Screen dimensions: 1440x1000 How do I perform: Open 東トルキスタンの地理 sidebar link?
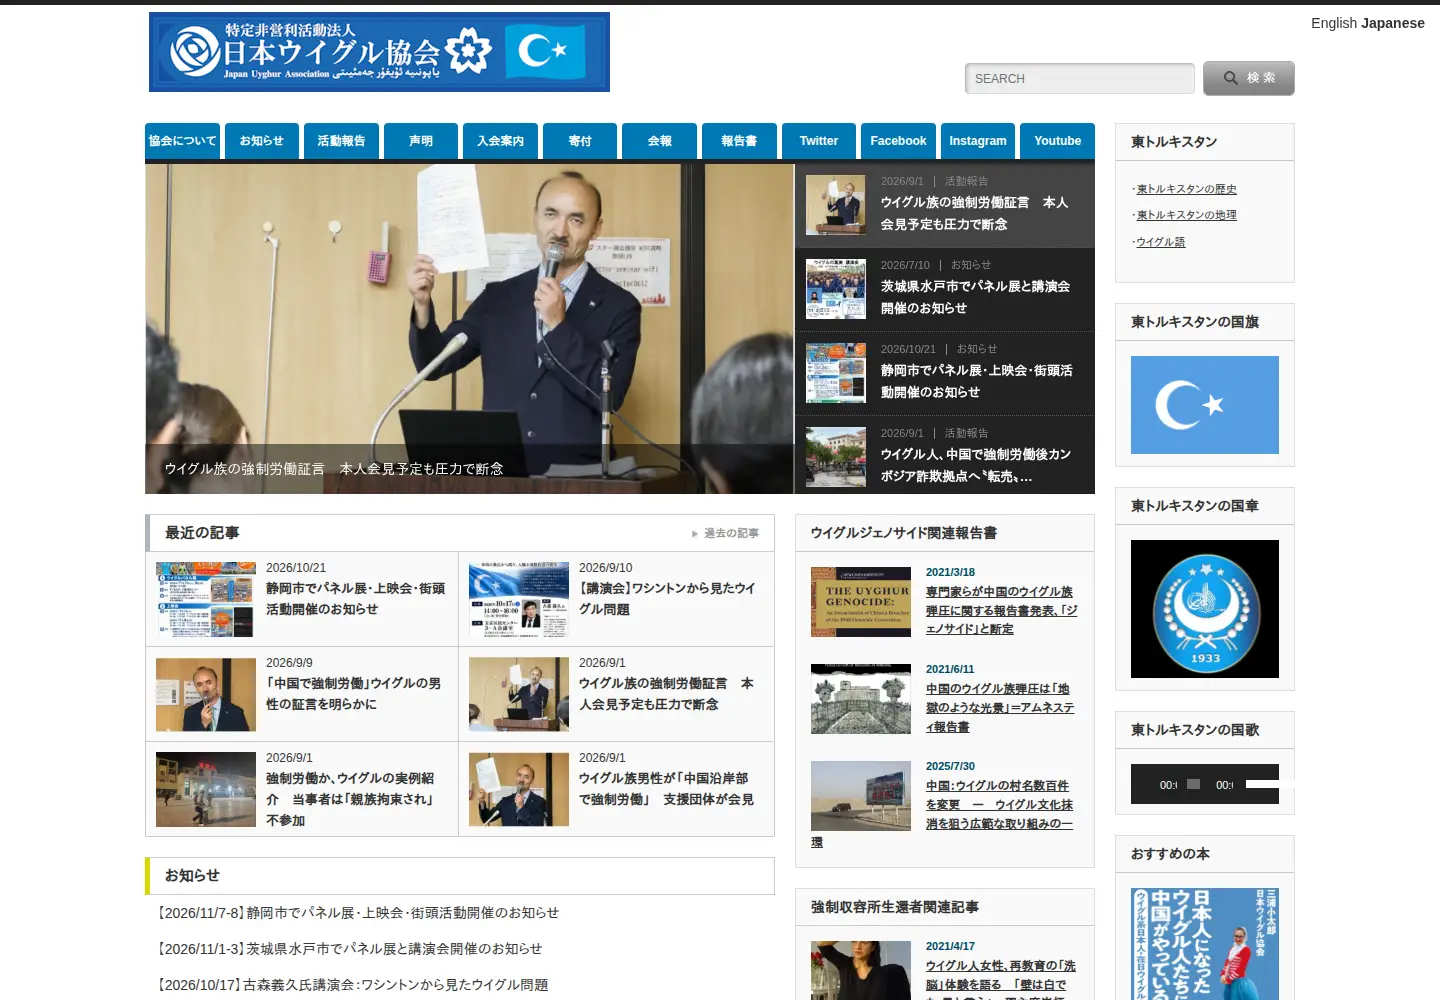click(1186, 215)
